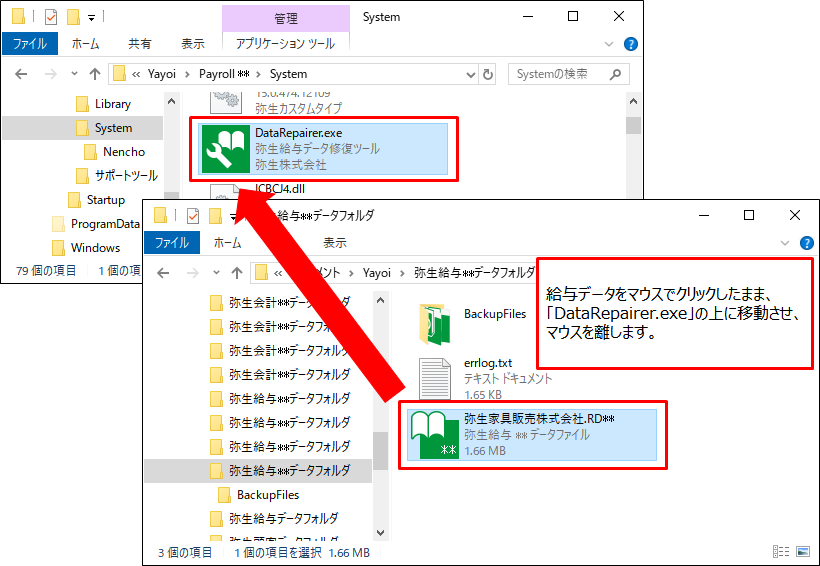Open help in the データフォルダ window
This screenshot has width=820, height=566.
tap(806, 243)
